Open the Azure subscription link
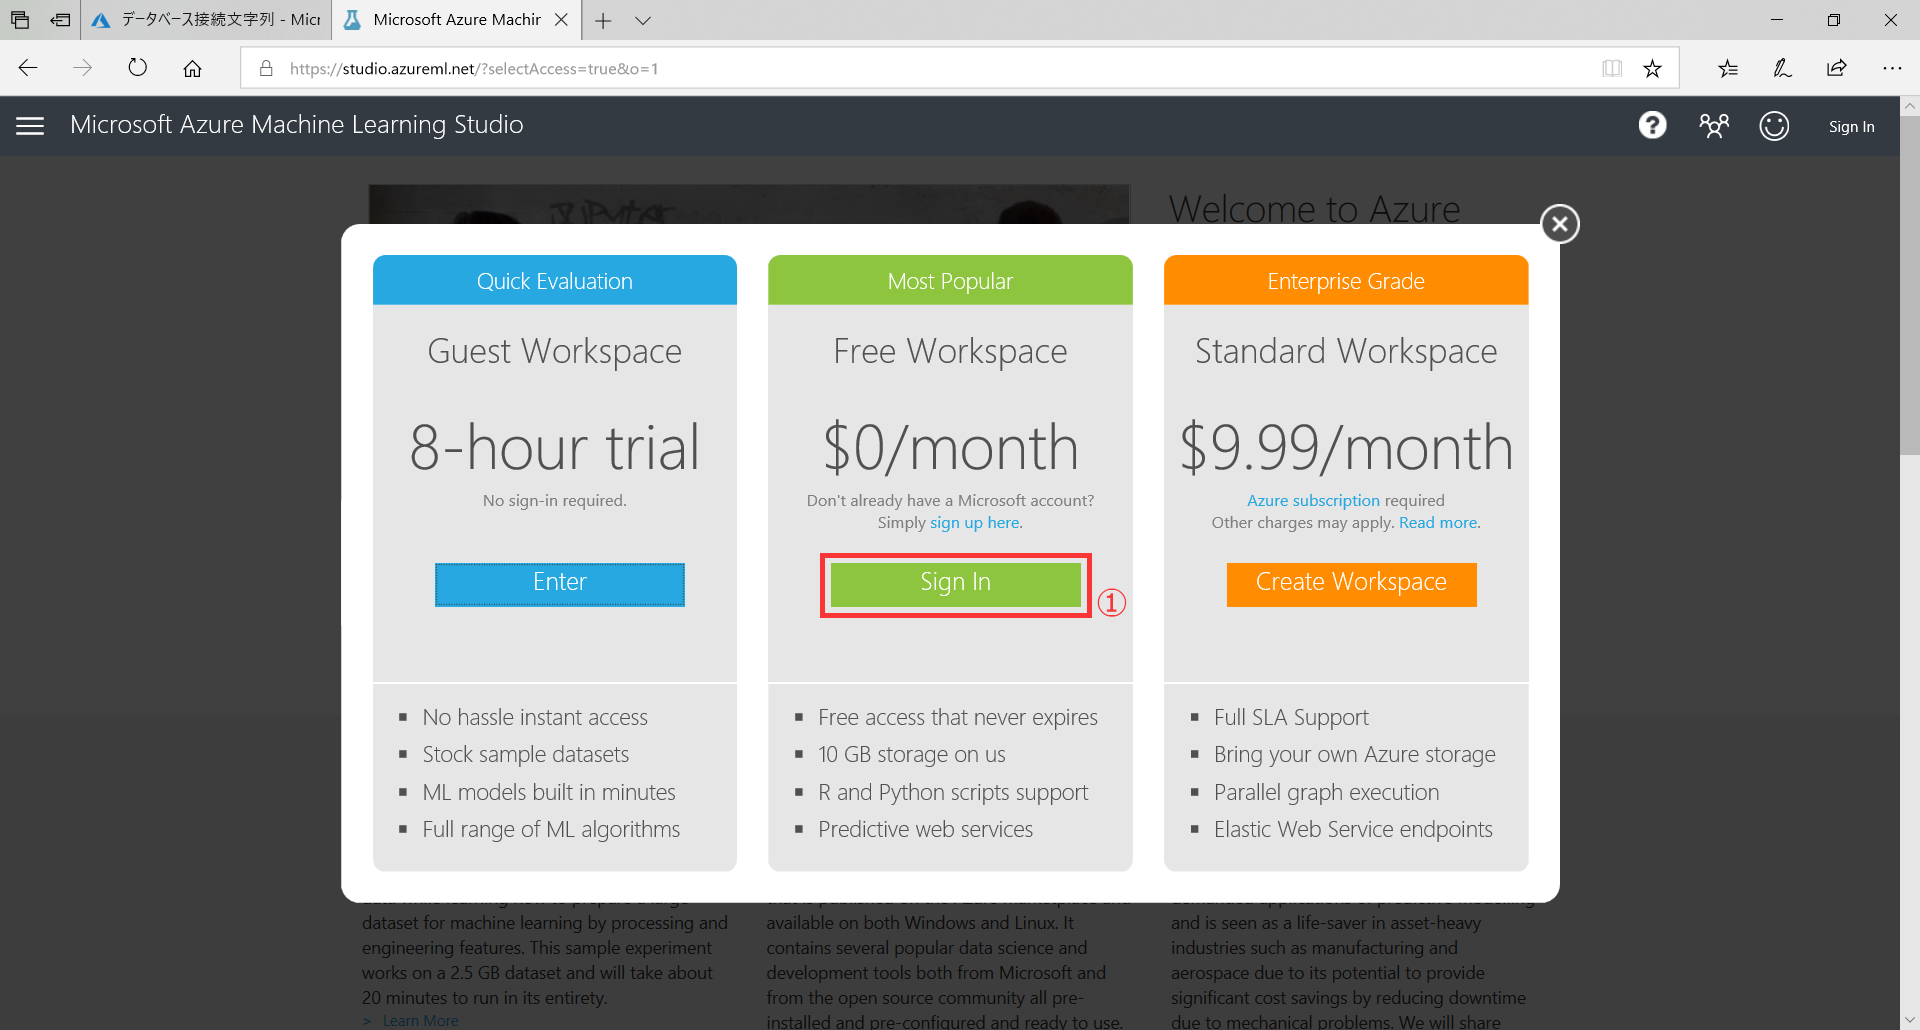1920x1030 pixels. [x=1313, y=500]
